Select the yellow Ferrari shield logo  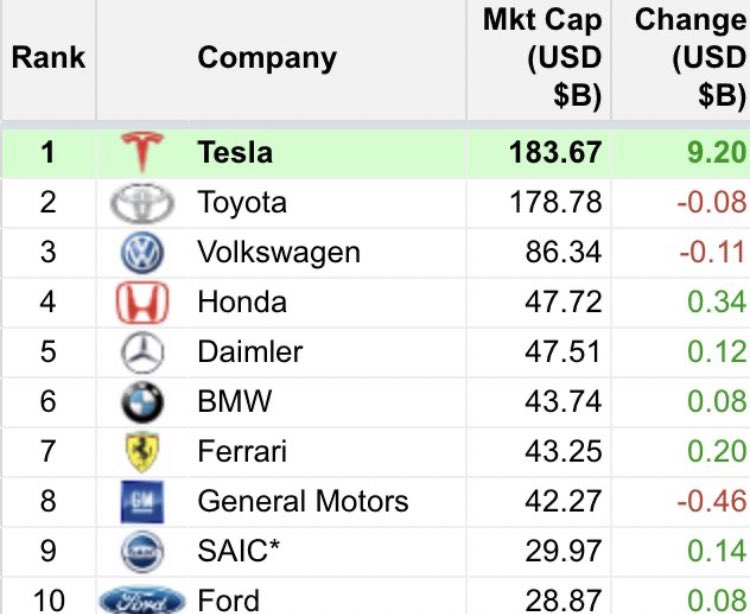[142, 452]
